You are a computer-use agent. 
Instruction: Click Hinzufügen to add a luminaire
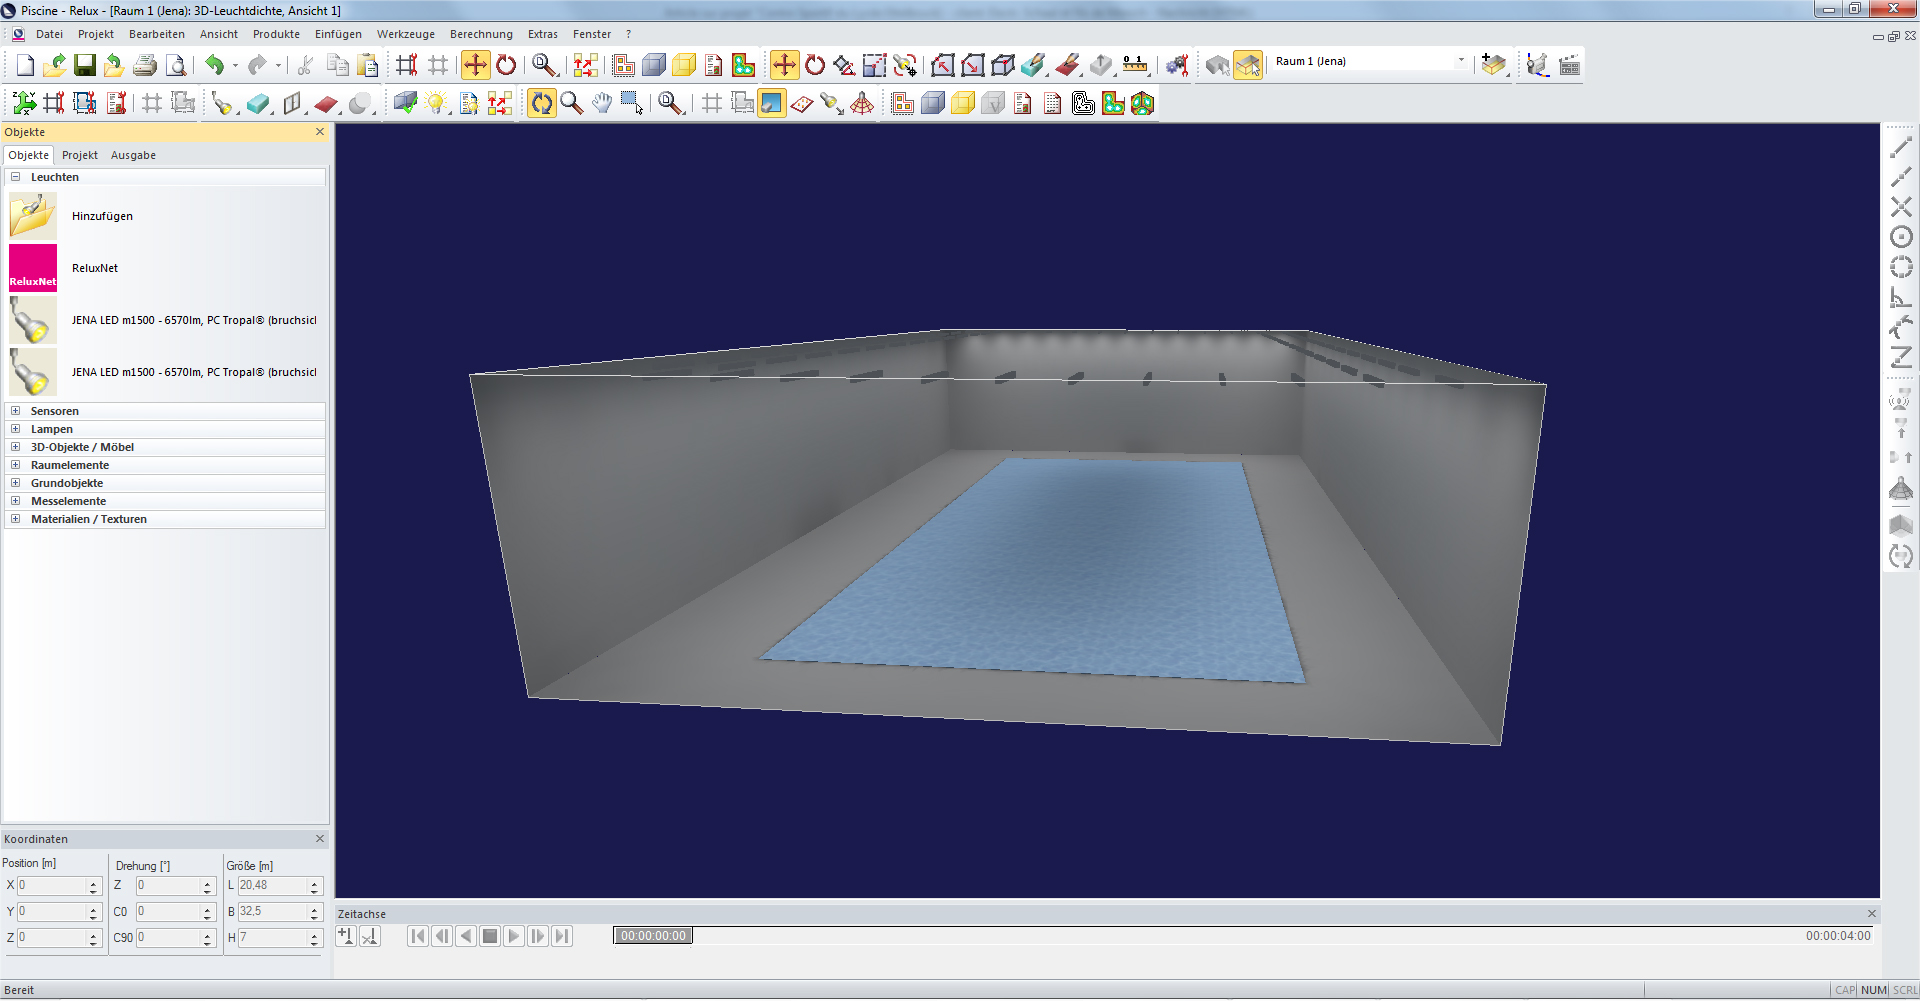102,216
